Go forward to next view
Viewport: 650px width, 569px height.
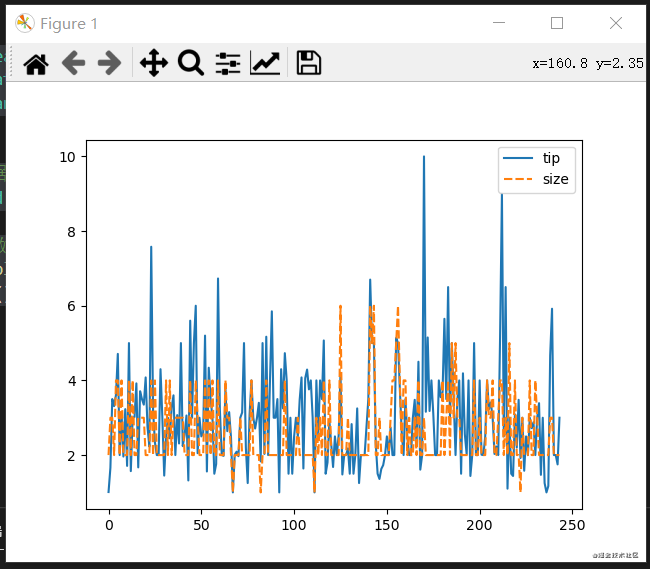[109, 64]
